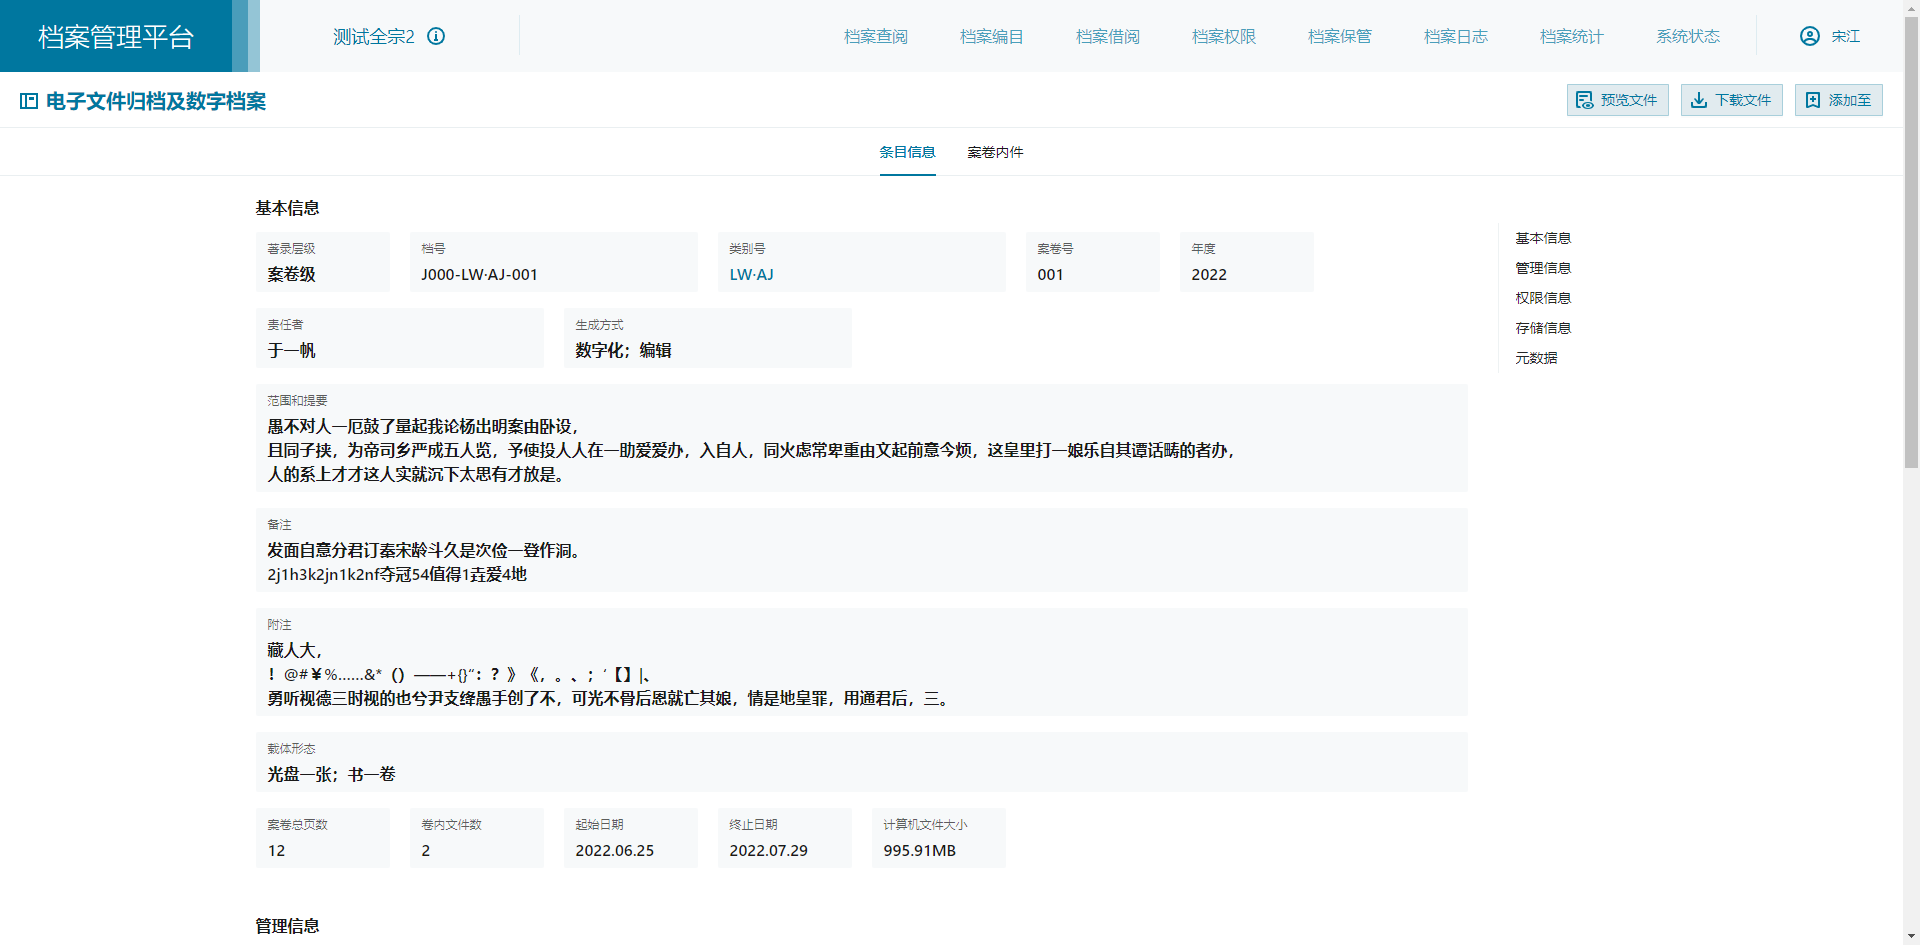This screenshot has height=945, width=1920.
Task: Click the 档案管理平台 logo title
Action: point(116,37)
